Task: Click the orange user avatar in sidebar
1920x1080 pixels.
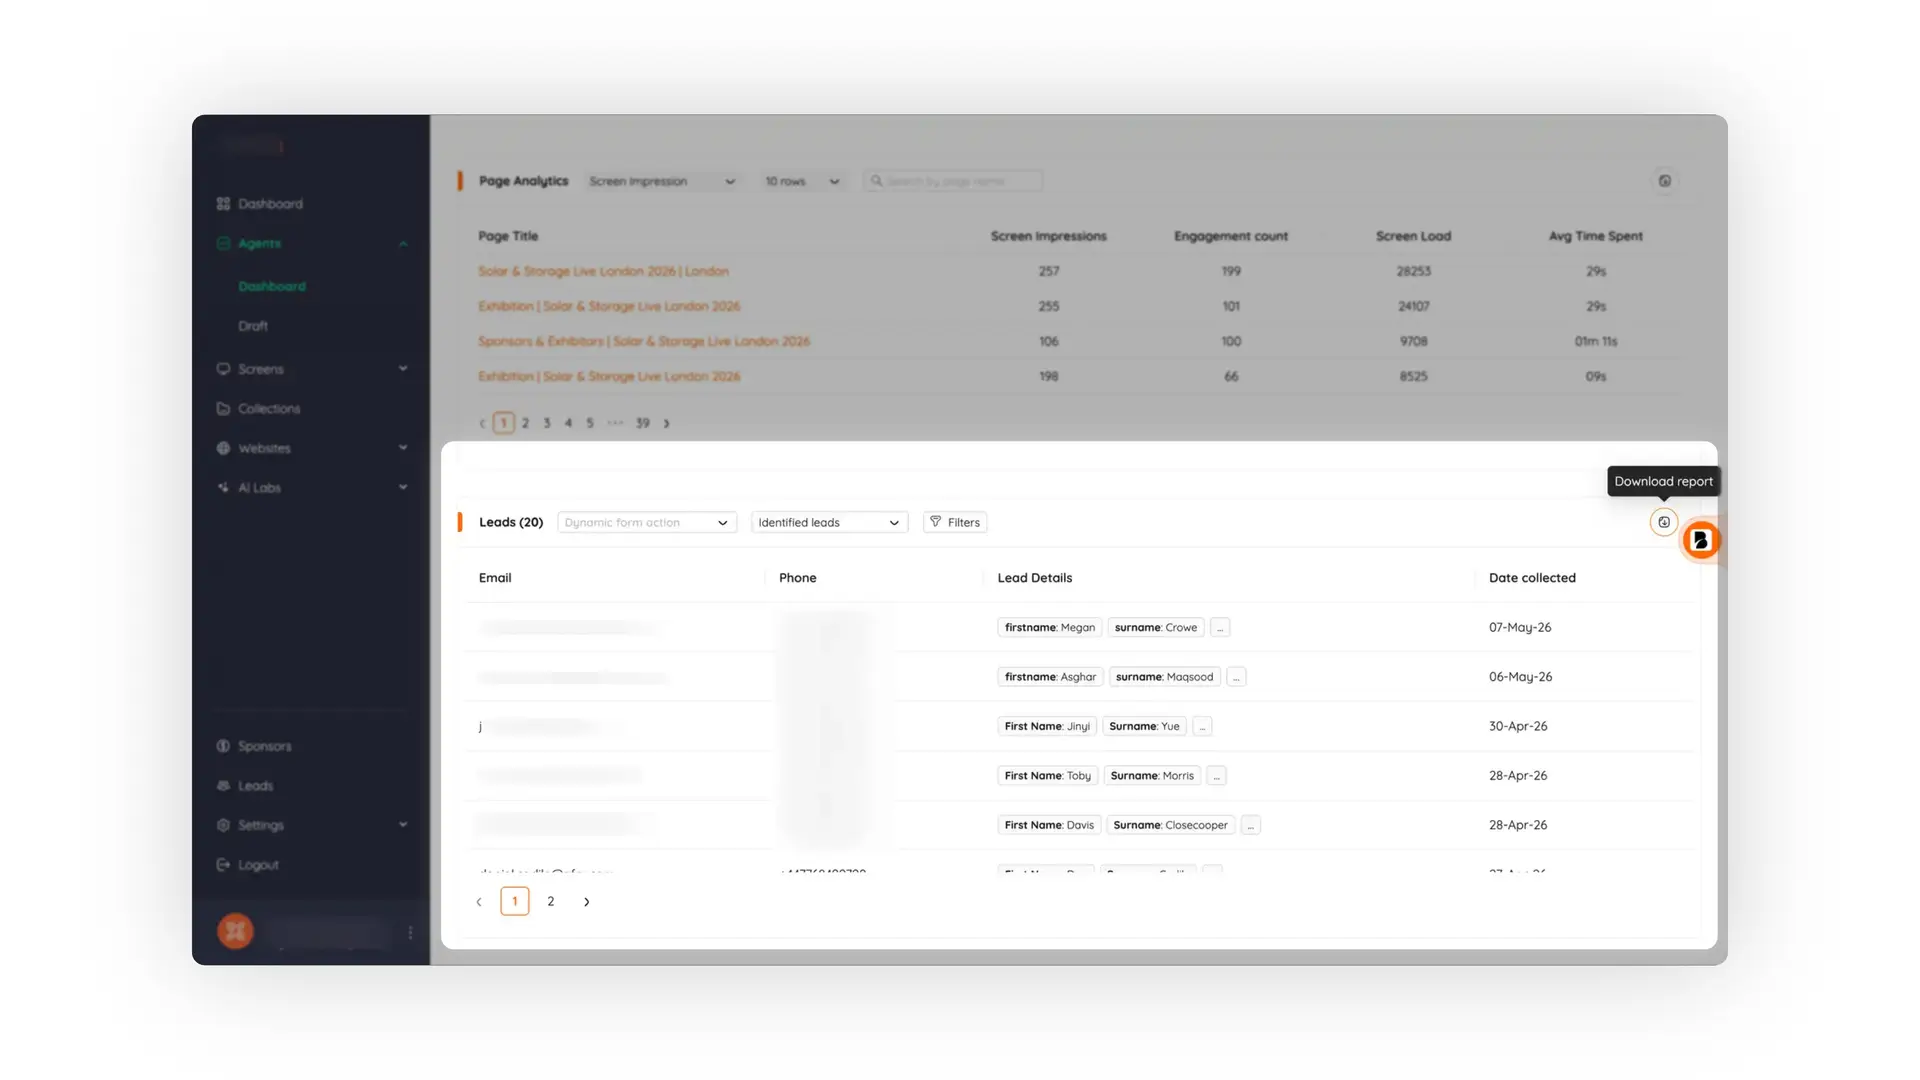Action: (236, 931)
